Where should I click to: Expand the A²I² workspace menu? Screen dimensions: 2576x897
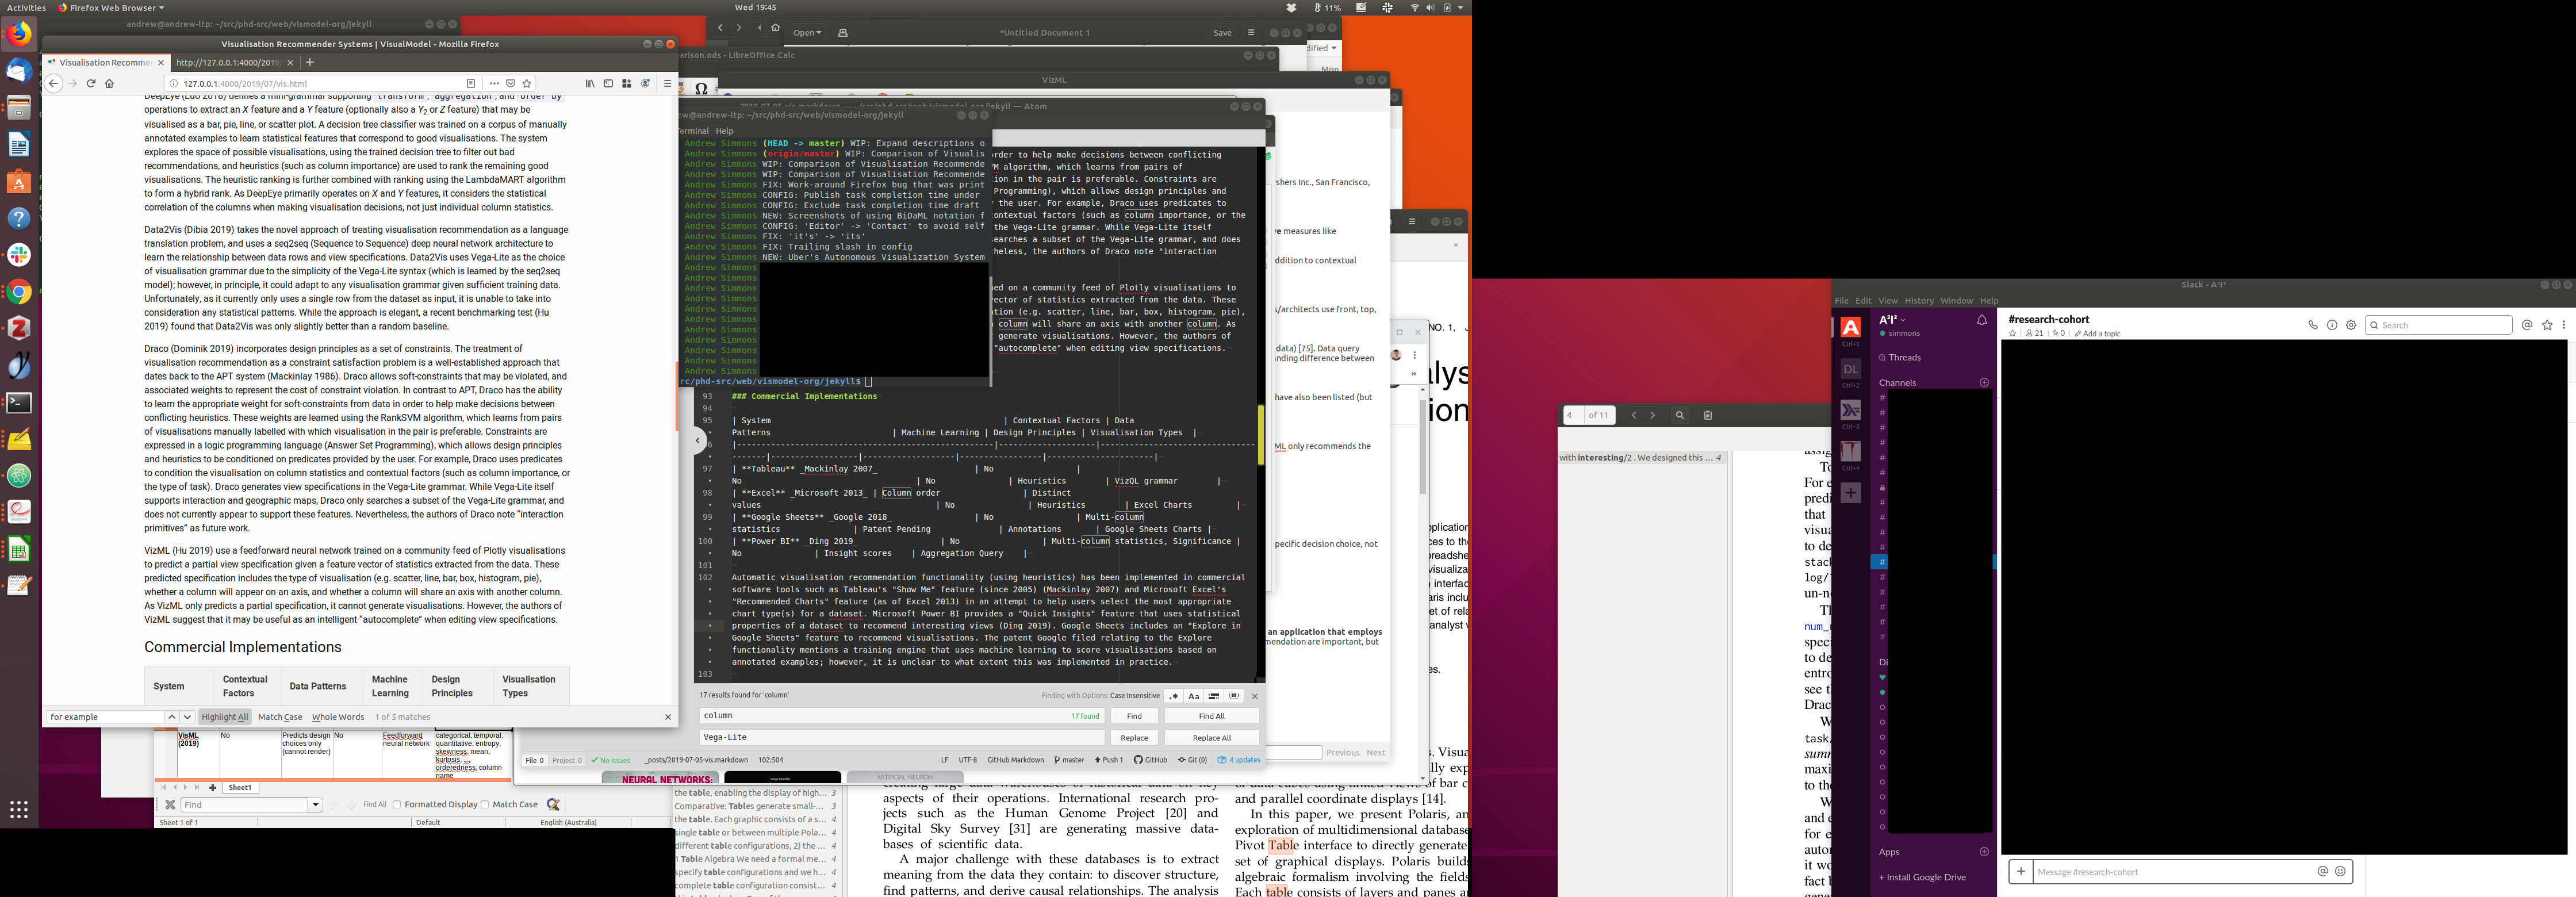click(x=1892, y=320)
